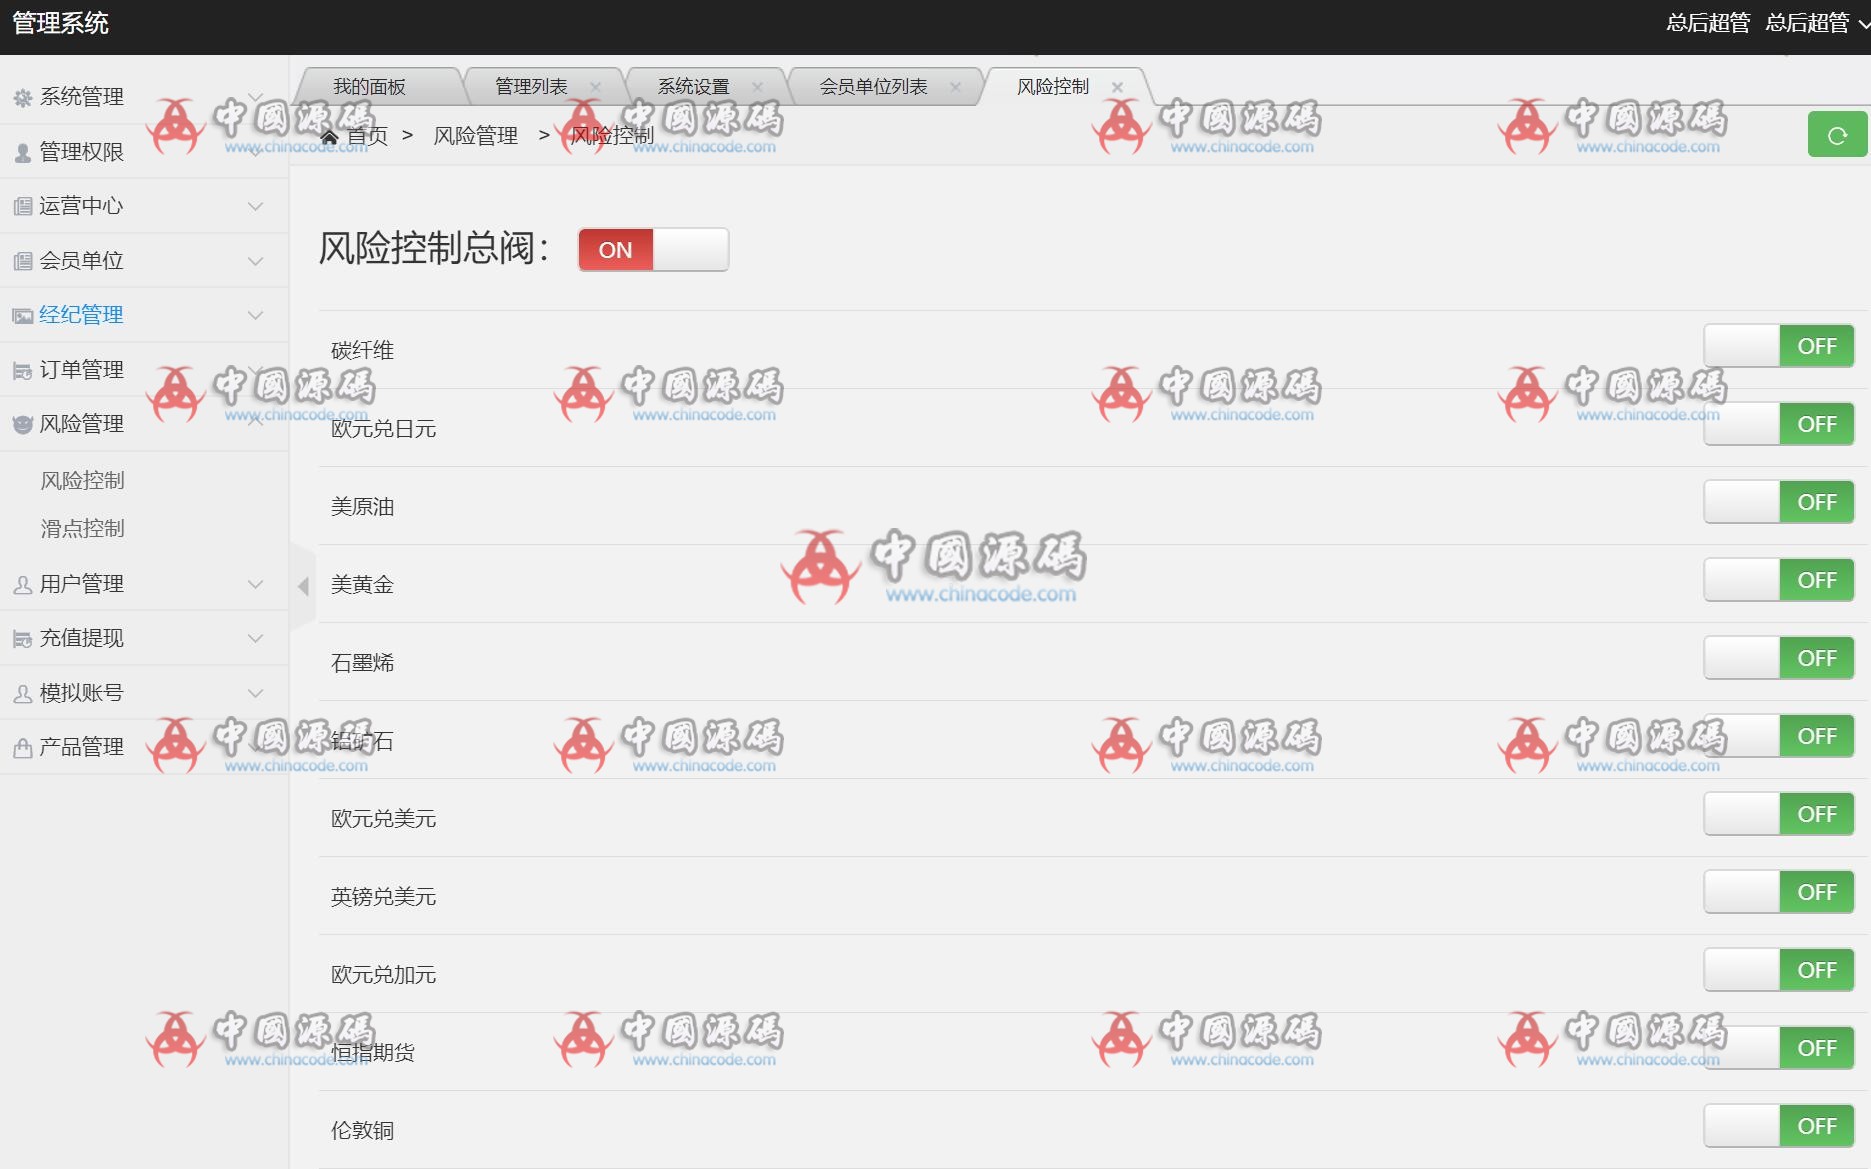This screenshot has width=1871, height=1169.
Task: Open the 管理权限 sidebar menu
Action: [x=144, y=152]
